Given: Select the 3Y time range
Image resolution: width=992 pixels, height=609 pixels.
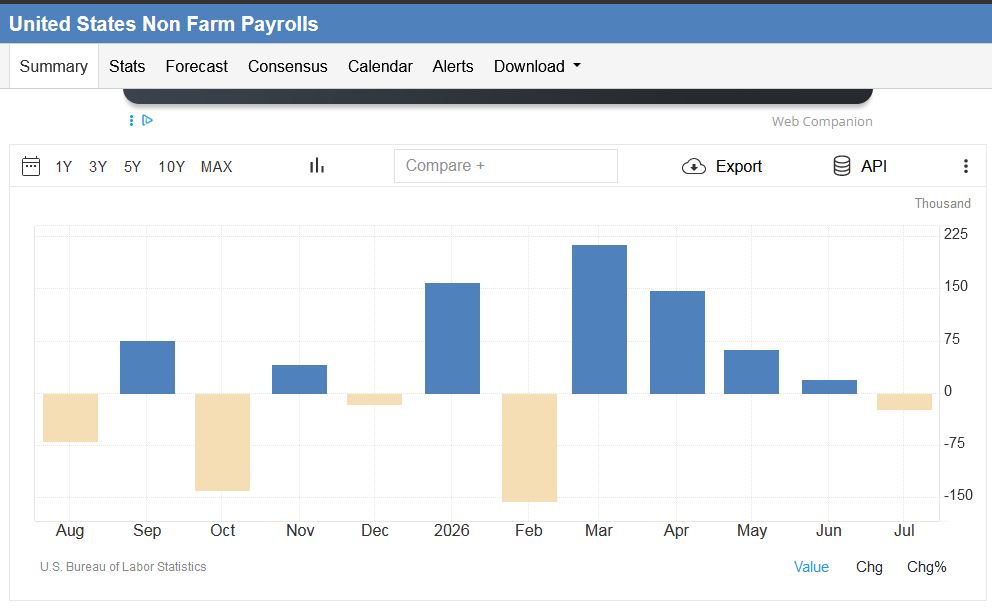Looking at the screenshot, I should [x=97, y=167].
